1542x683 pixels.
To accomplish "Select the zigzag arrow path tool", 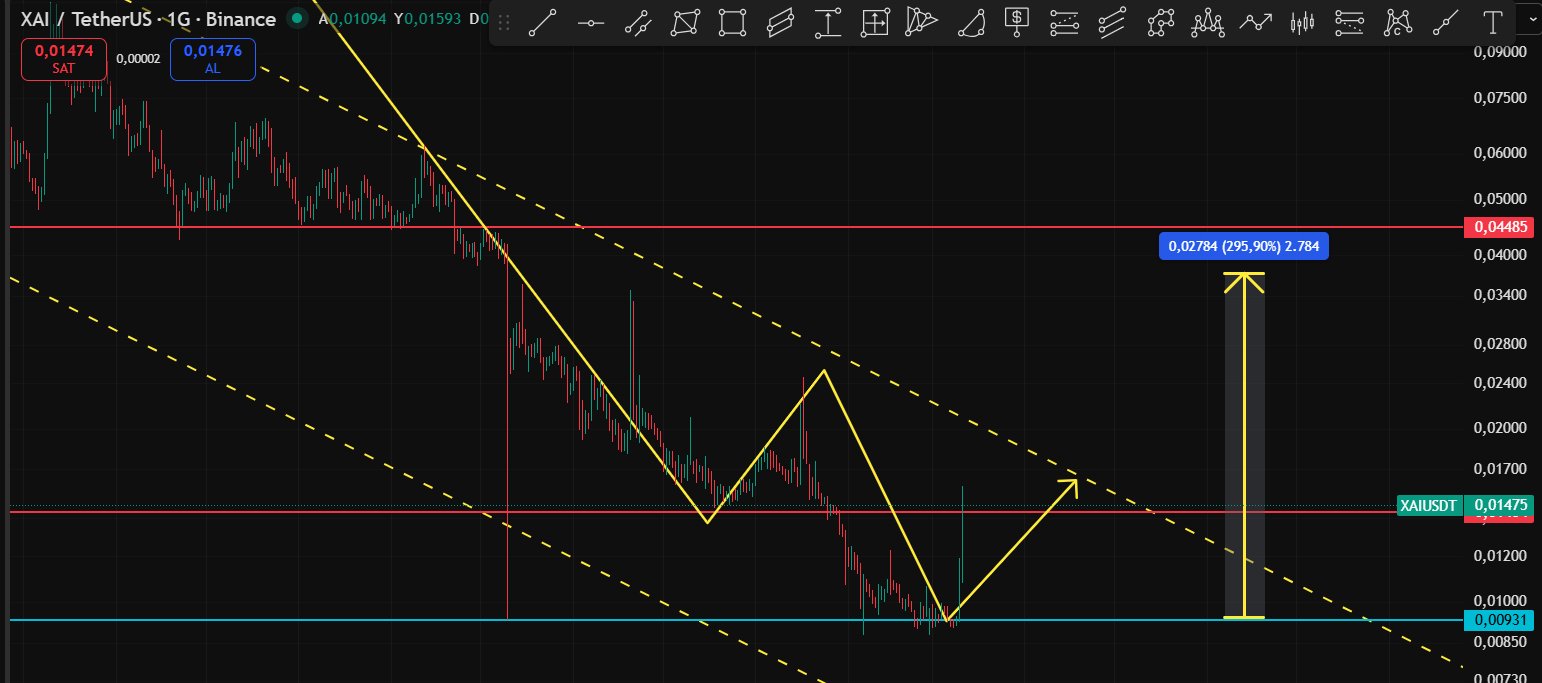I will coord(1256,22).
